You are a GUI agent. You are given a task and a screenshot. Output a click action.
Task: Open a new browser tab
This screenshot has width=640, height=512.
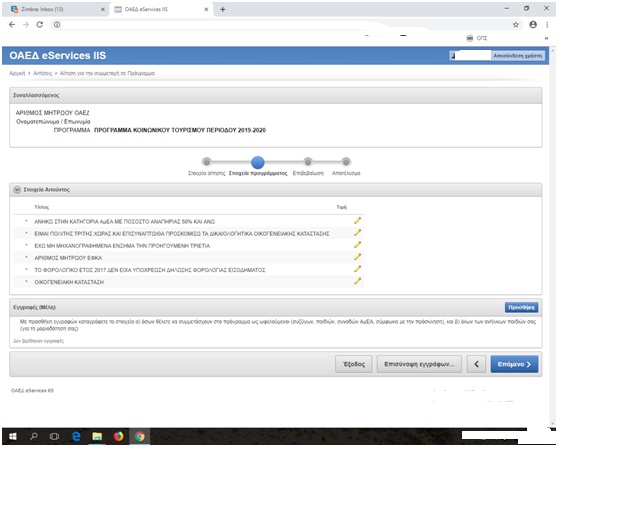click(222, 9)
